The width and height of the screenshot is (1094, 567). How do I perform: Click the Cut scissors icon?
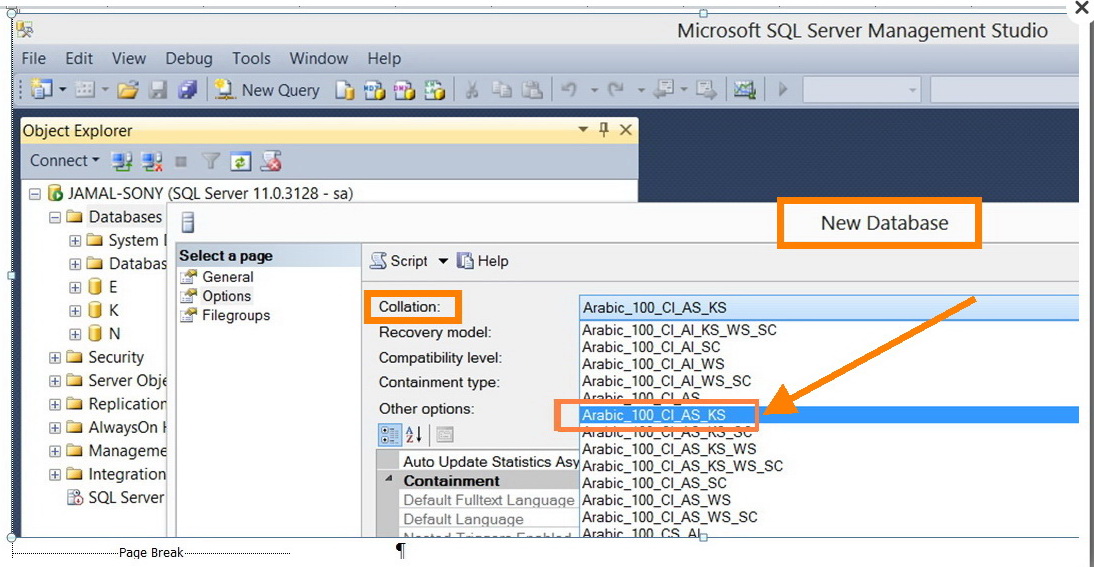click(x=472, y=90)
